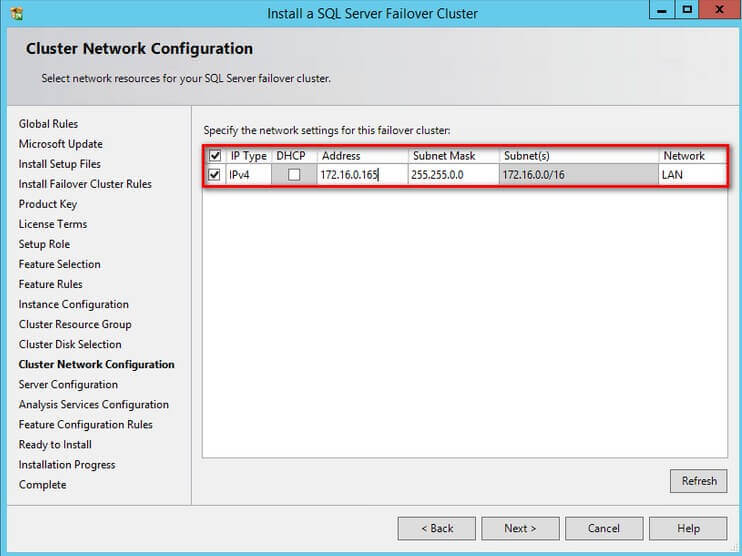This screenshot has height=556, width=742.
Task: Open the Help button
Action: coord(688,528)
